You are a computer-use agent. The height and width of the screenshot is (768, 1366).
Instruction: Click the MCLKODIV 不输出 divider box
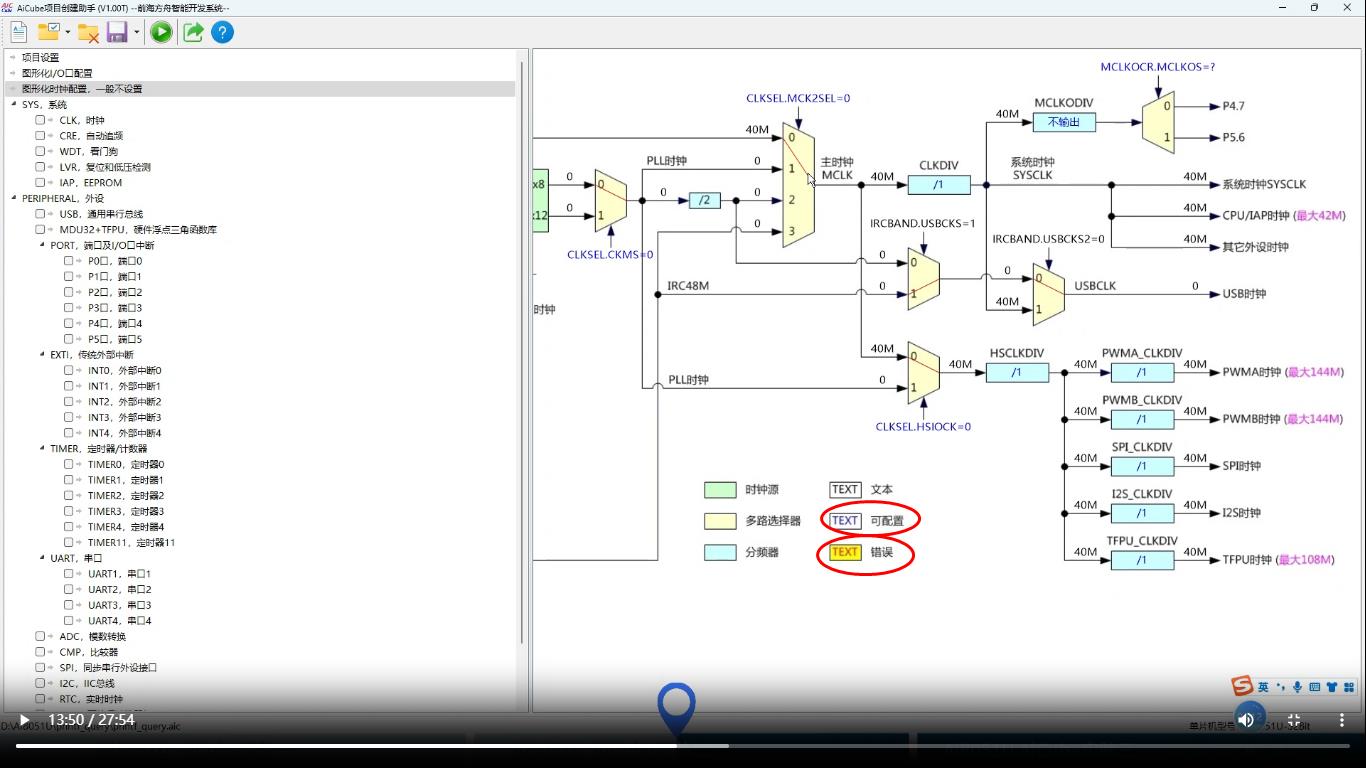[x=1064, y=122]
